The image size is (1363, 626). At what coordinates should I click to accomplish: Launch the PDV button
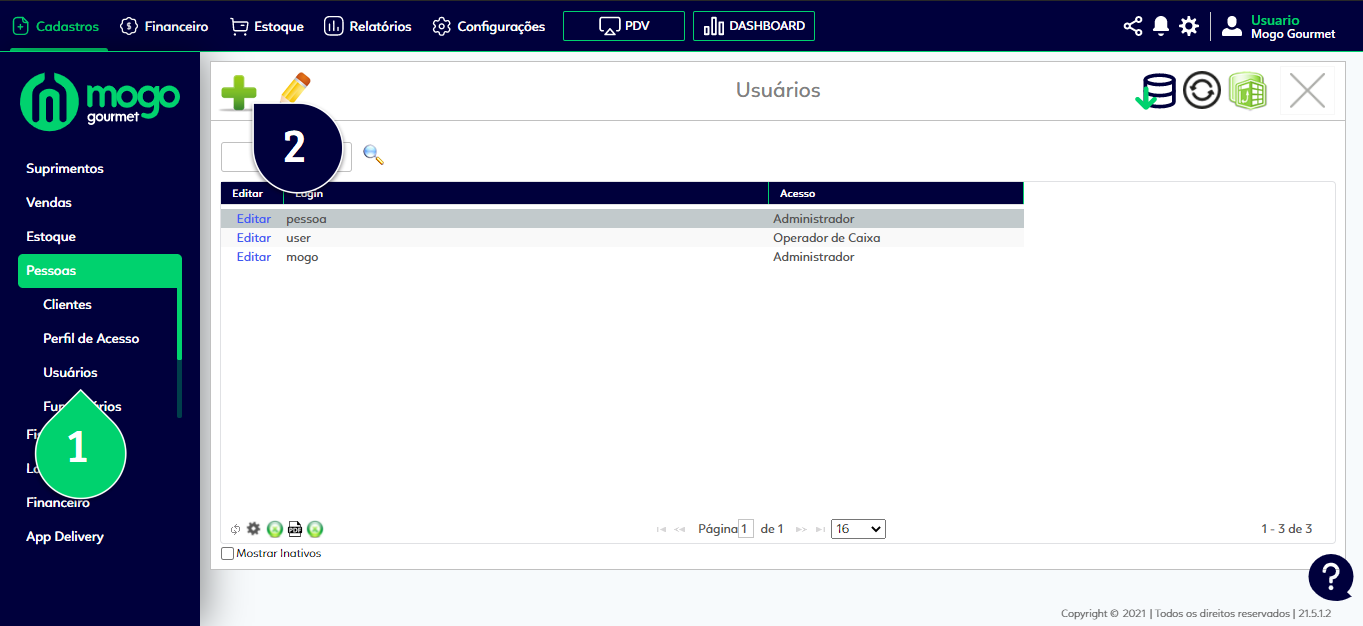click(624, 26)
